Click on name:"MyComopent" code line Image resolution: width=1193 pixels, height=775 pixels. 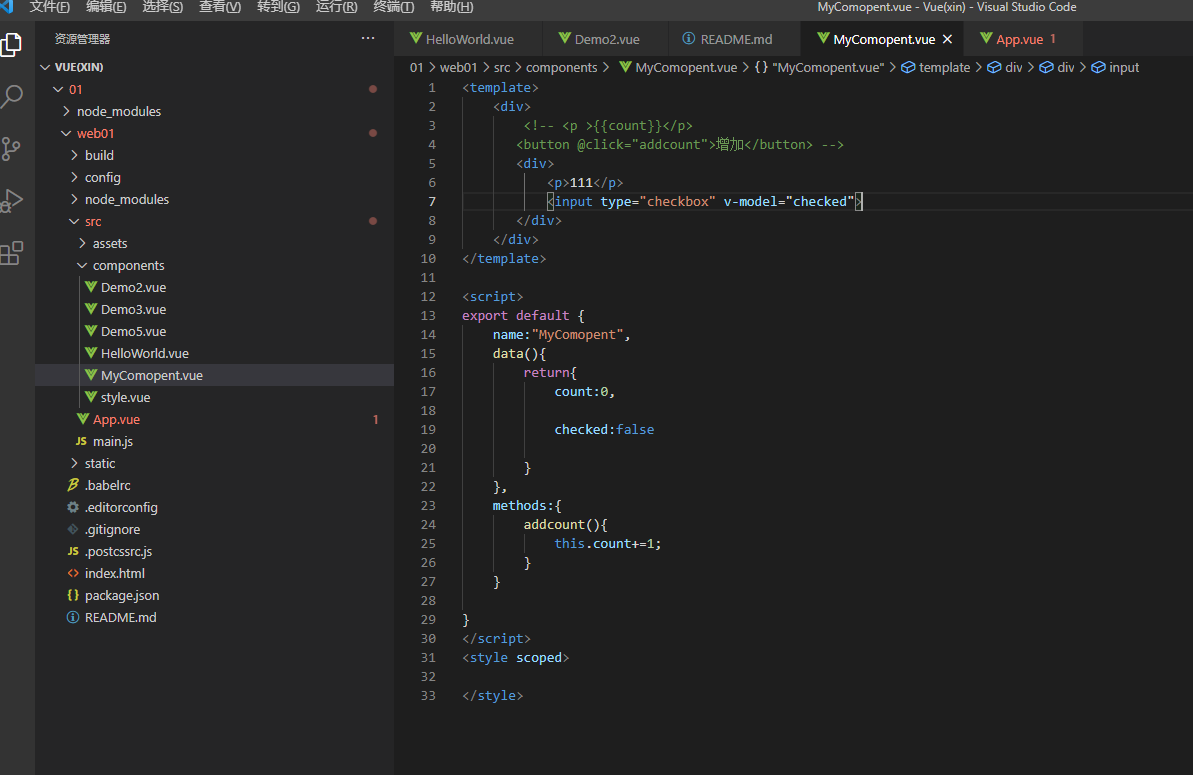point(562,335)
